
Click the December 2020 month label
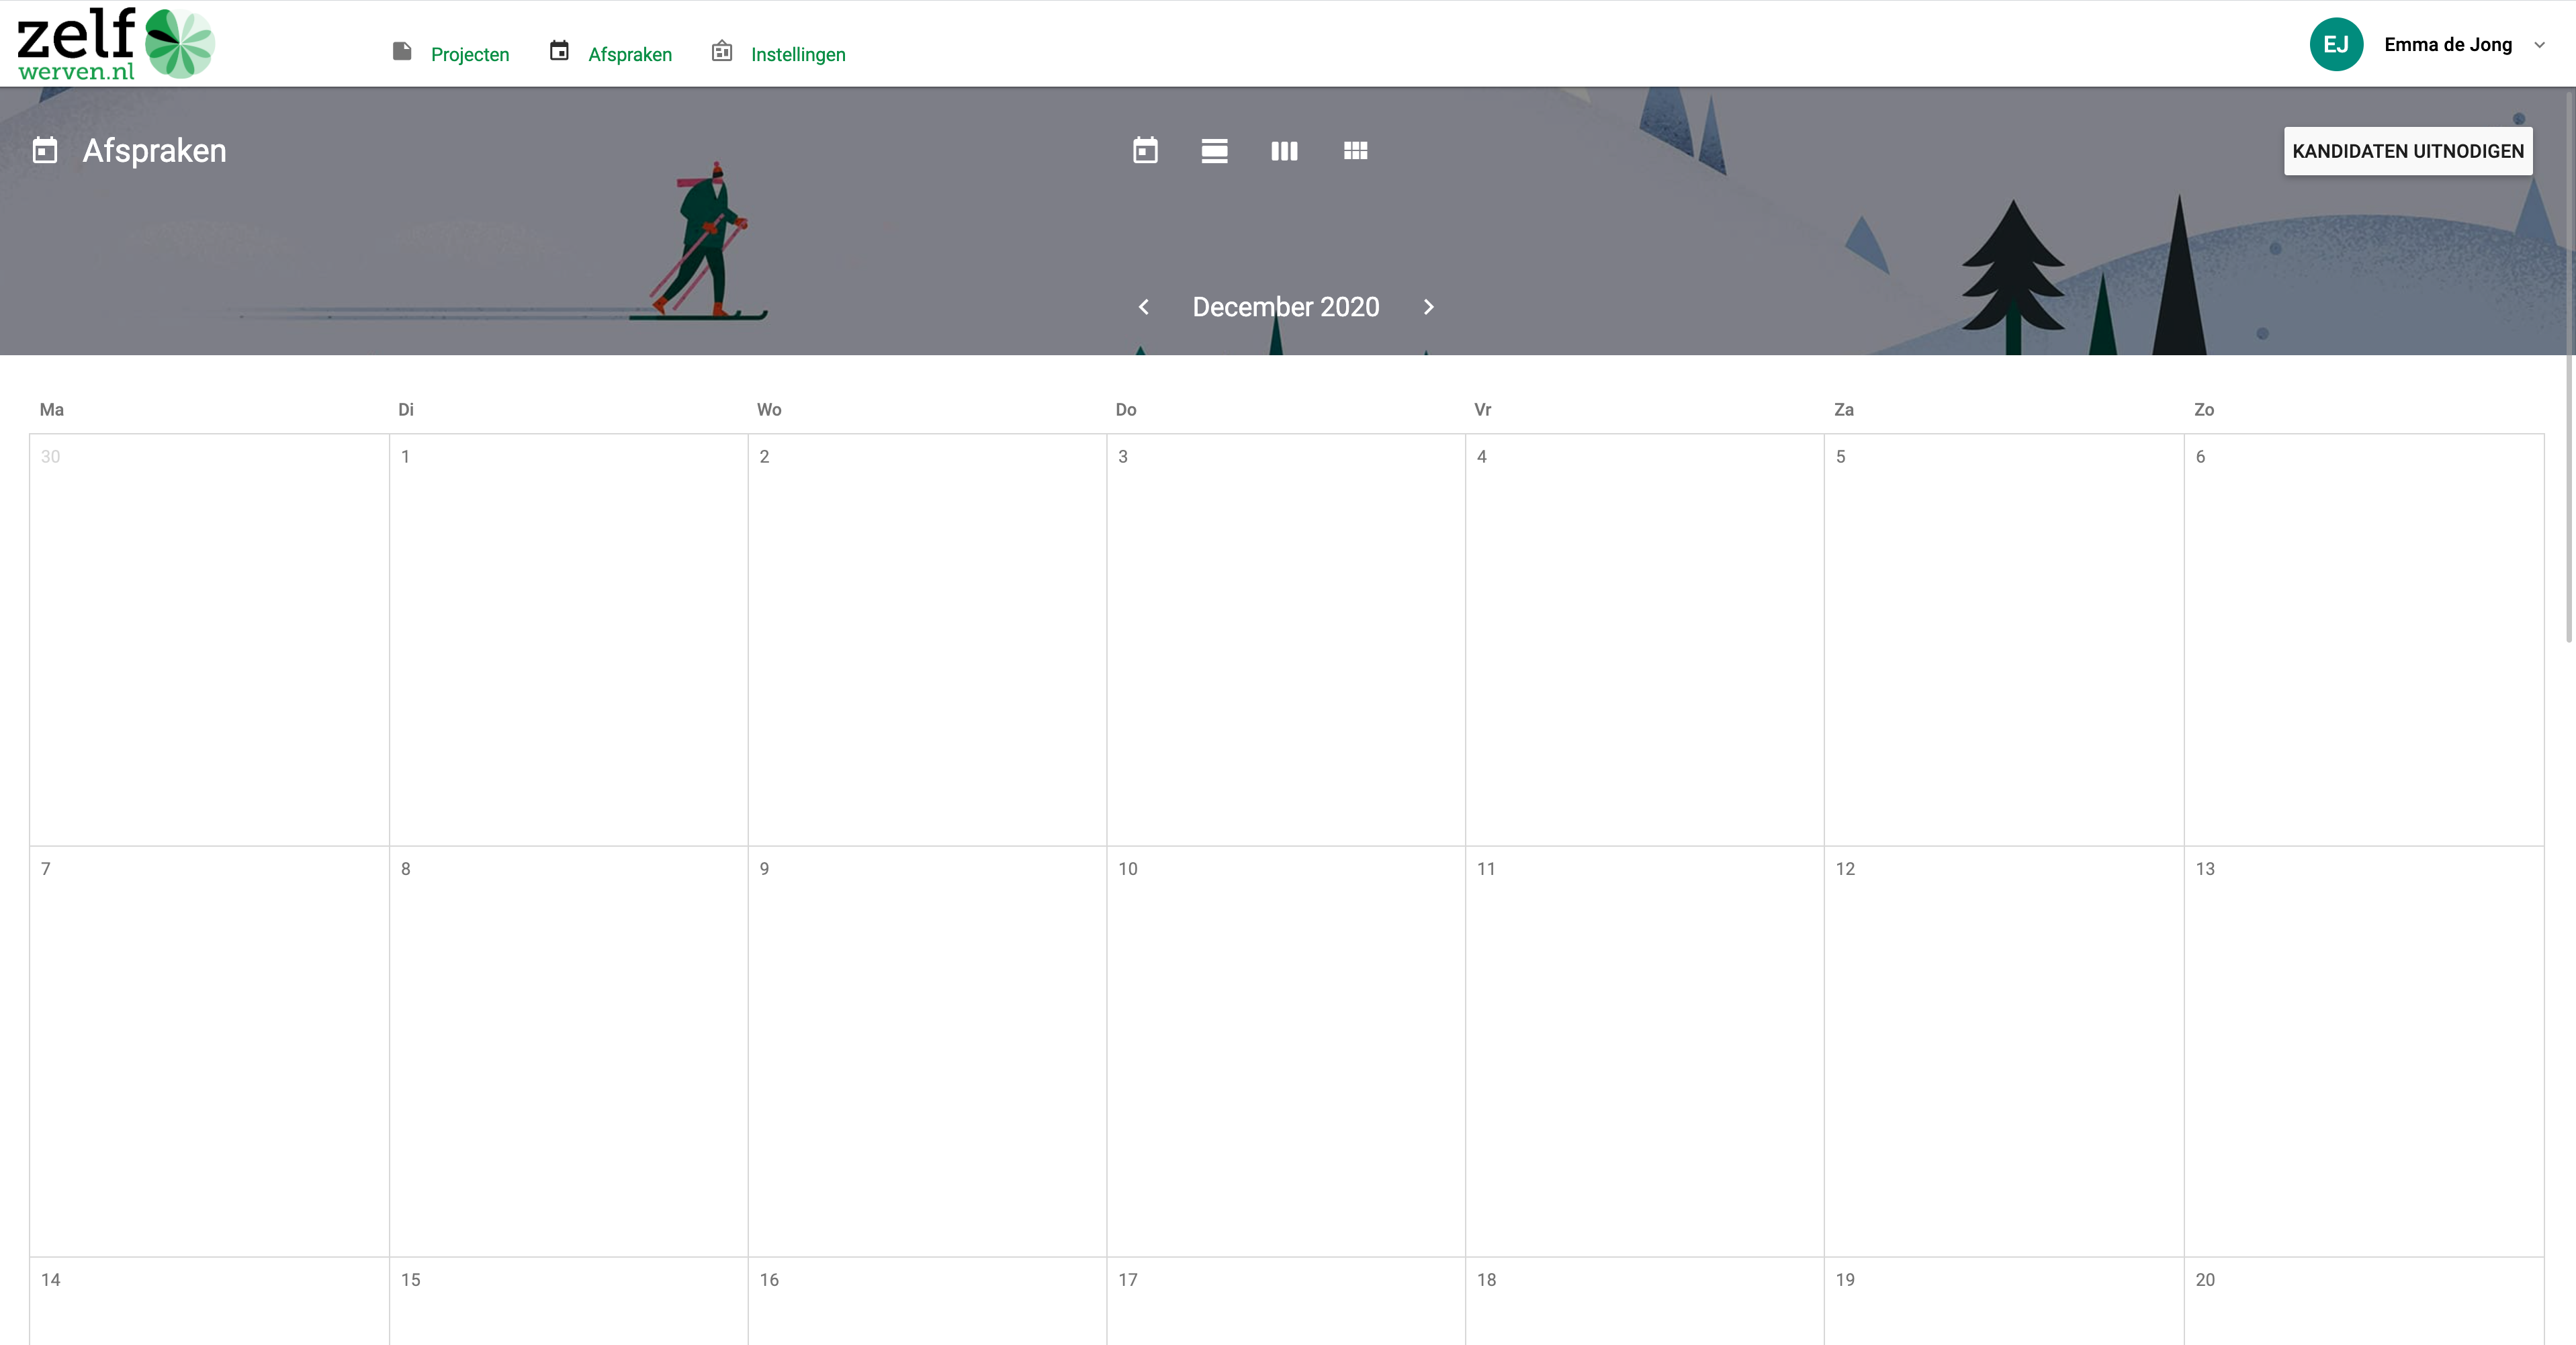pyautogui.click(x=1286, y=307)
